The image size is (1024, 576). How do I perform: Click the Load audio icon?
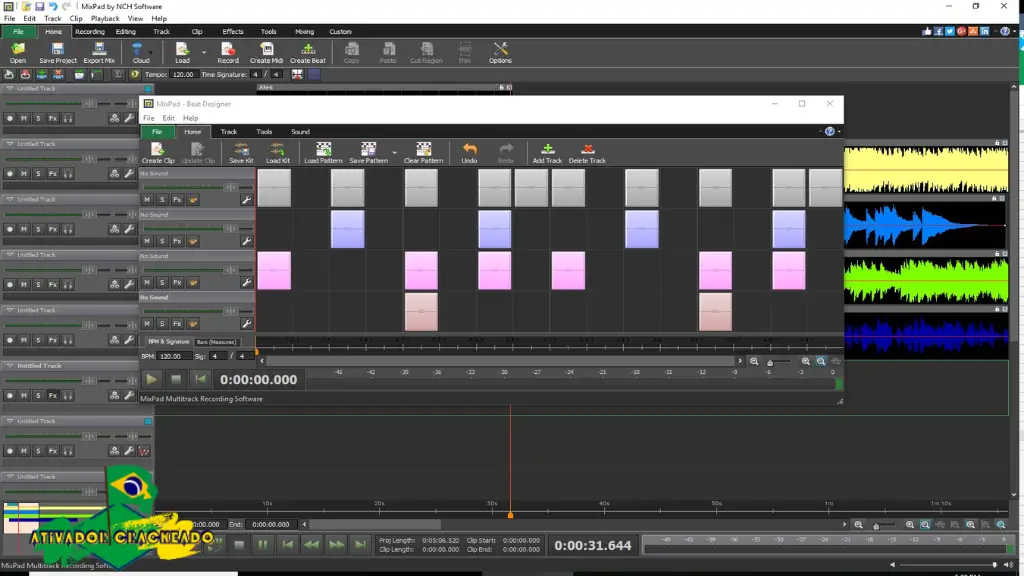click(x=182, y=53)
